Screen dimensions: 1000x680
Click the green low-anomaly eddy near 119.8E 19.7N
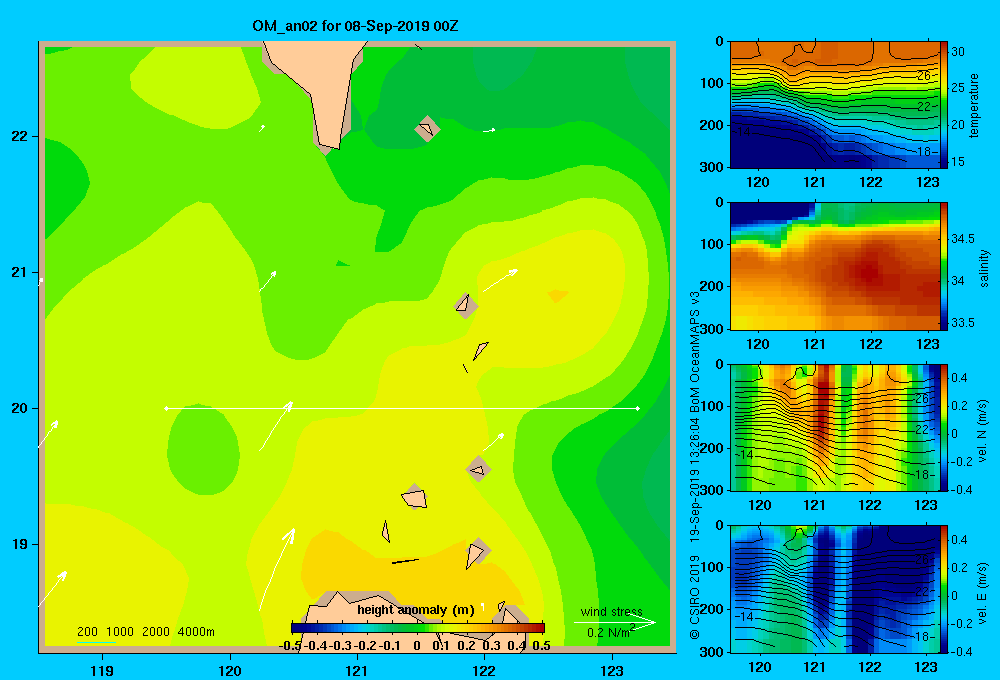203,450
